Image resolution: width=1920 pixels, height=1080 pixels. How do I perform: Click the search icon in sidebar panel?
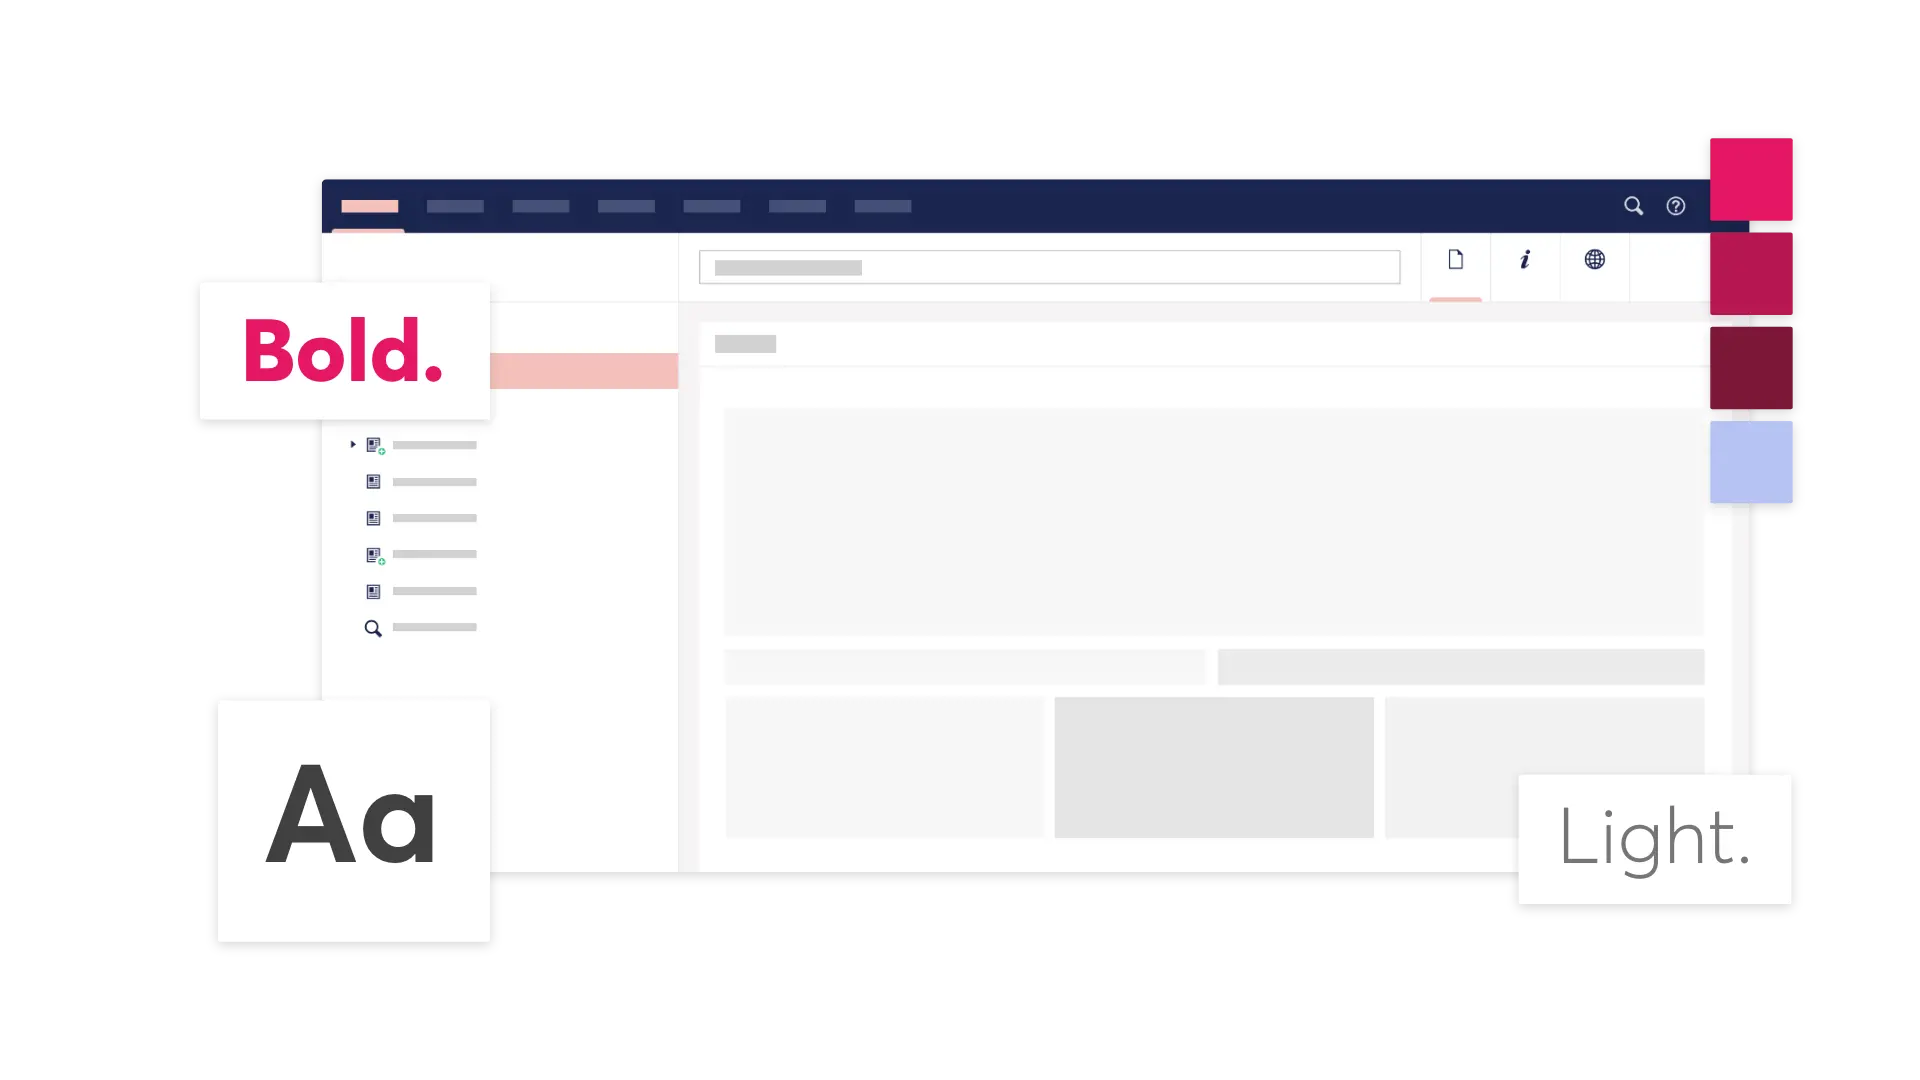point(373,629)
